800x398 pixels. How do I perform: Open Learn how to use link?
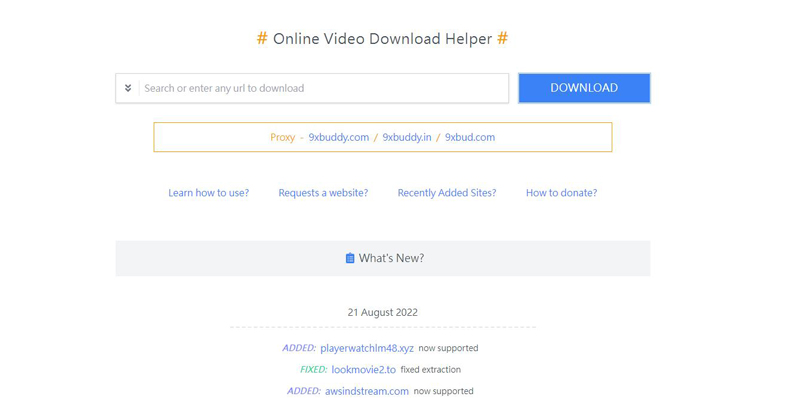pyautogui.click(x=209, y=193)
